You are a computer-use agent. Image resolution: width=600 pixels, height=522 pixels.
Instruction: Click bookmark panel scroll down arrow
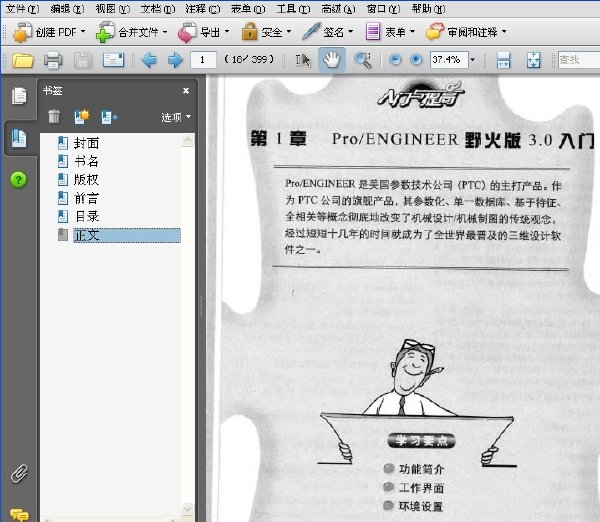click(x=188, y=509)
